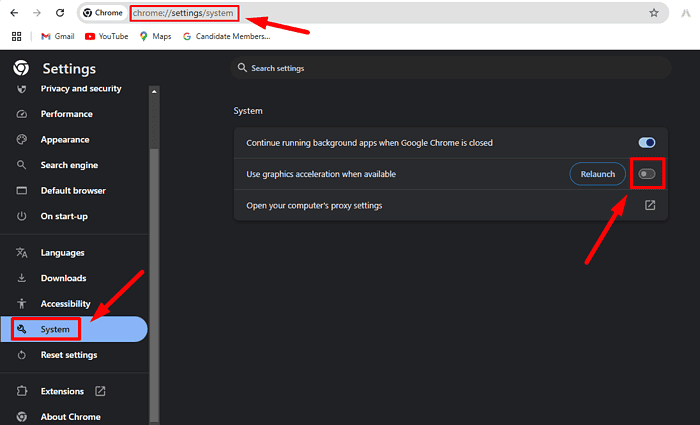Click the Chrome logo next to Settings
Screen dimensions: 700x425
21,68
